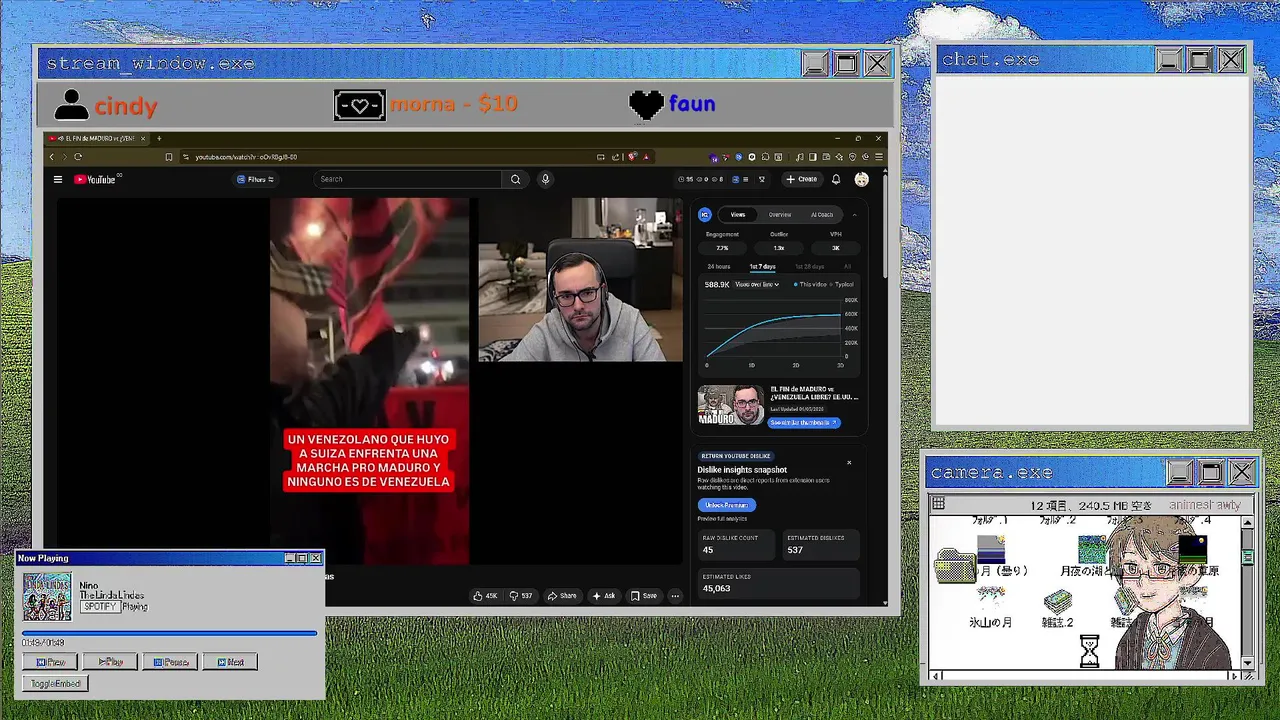The width and height of the screenshot is (1280, 720).
Task: Click camera window vertical scrollbar down arrow
Action: pos(1247,662)
